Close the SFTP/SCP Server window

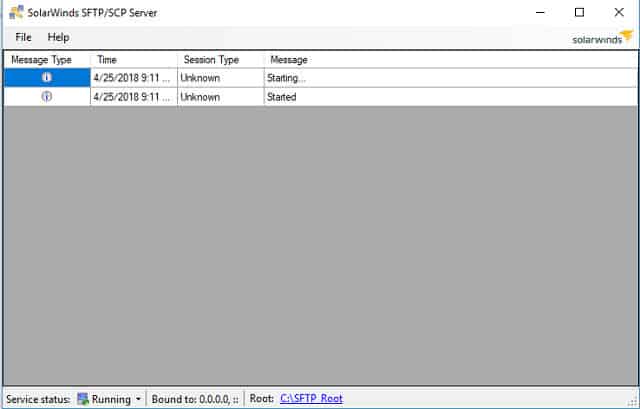click(x=619, y=12)
